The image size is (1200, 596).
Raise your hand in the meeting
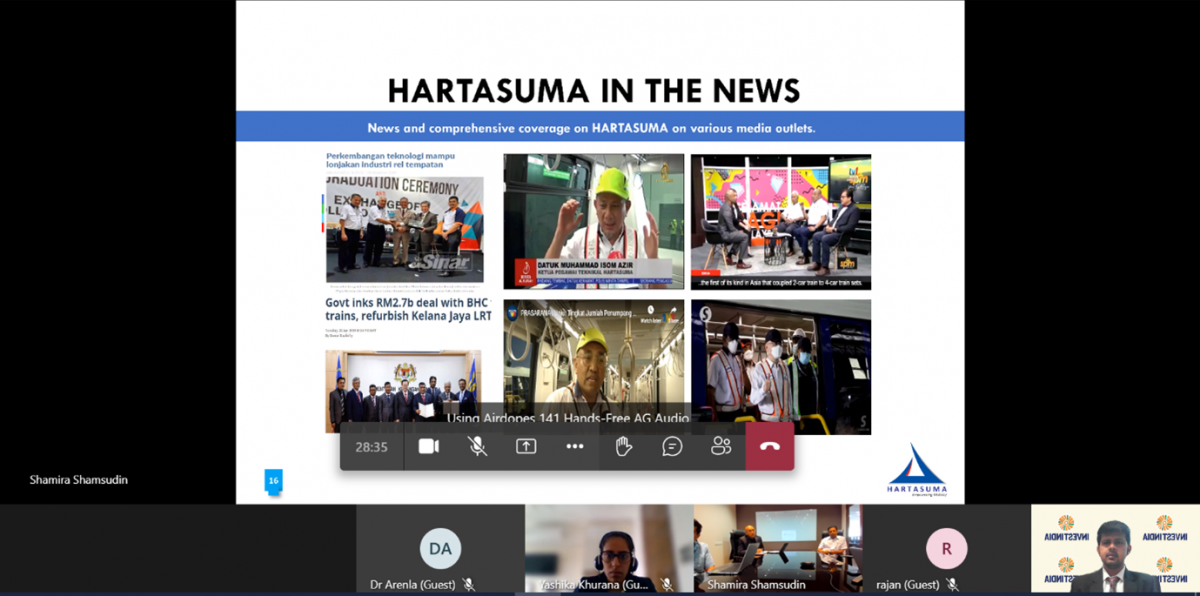[x=624, y=446]
